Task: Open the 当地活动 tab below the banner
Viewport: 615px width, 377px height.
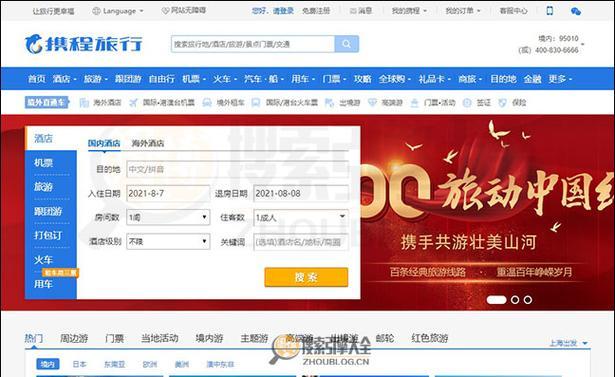Action: [160, 338]
